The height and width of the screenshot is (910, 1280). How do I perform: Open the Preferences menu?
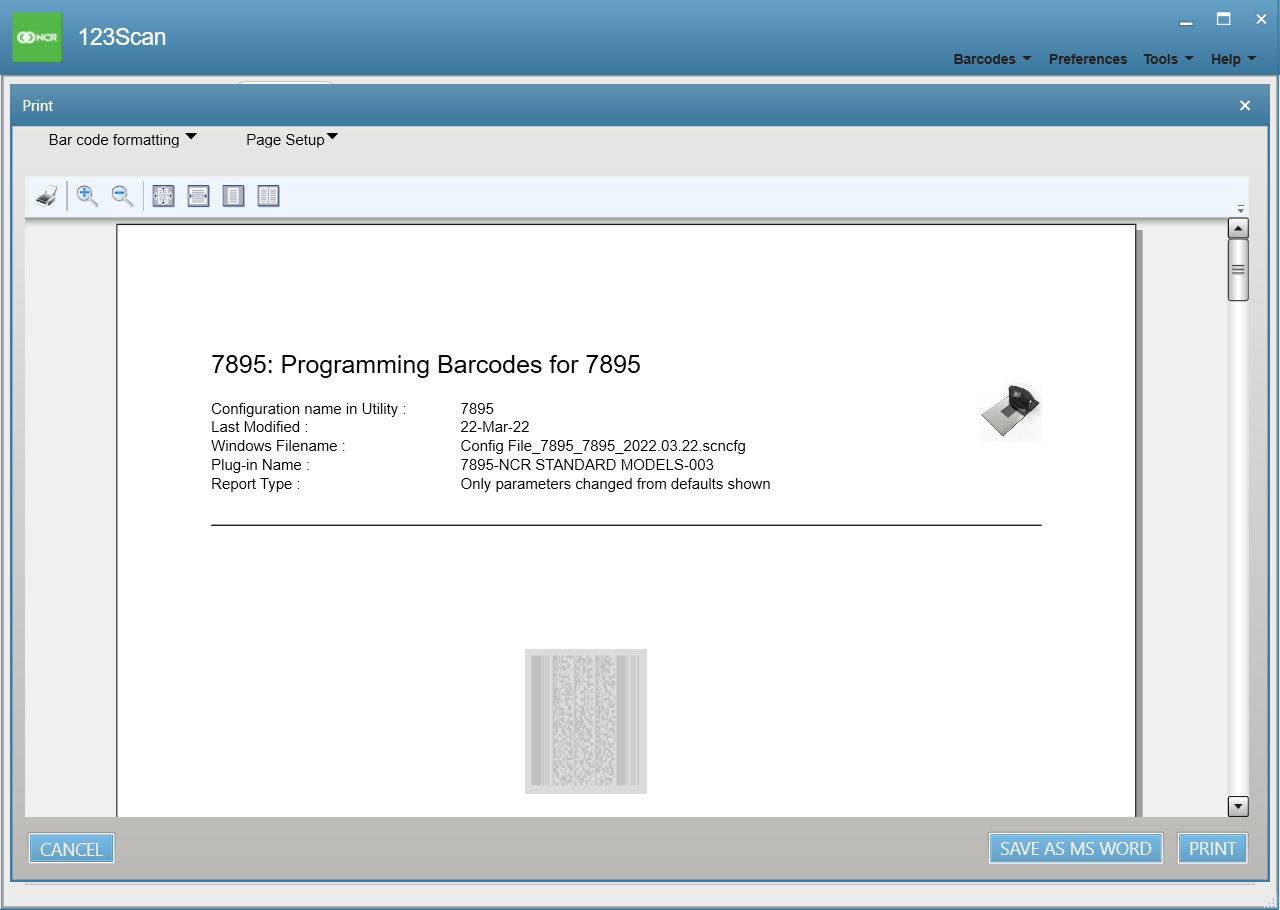point(1088,59)
